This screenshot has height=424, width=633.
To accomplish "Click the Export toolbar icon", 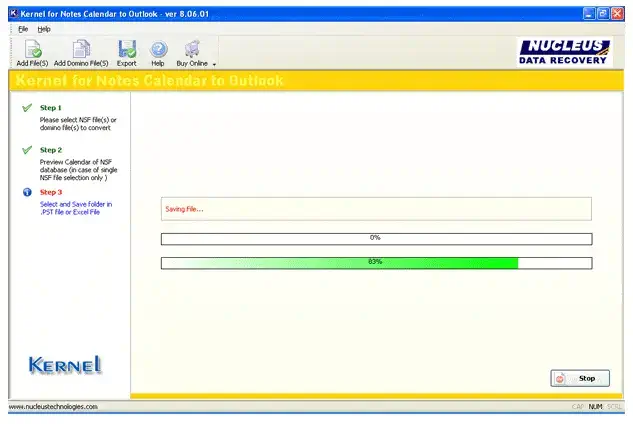I will click(x=127, y=49).
